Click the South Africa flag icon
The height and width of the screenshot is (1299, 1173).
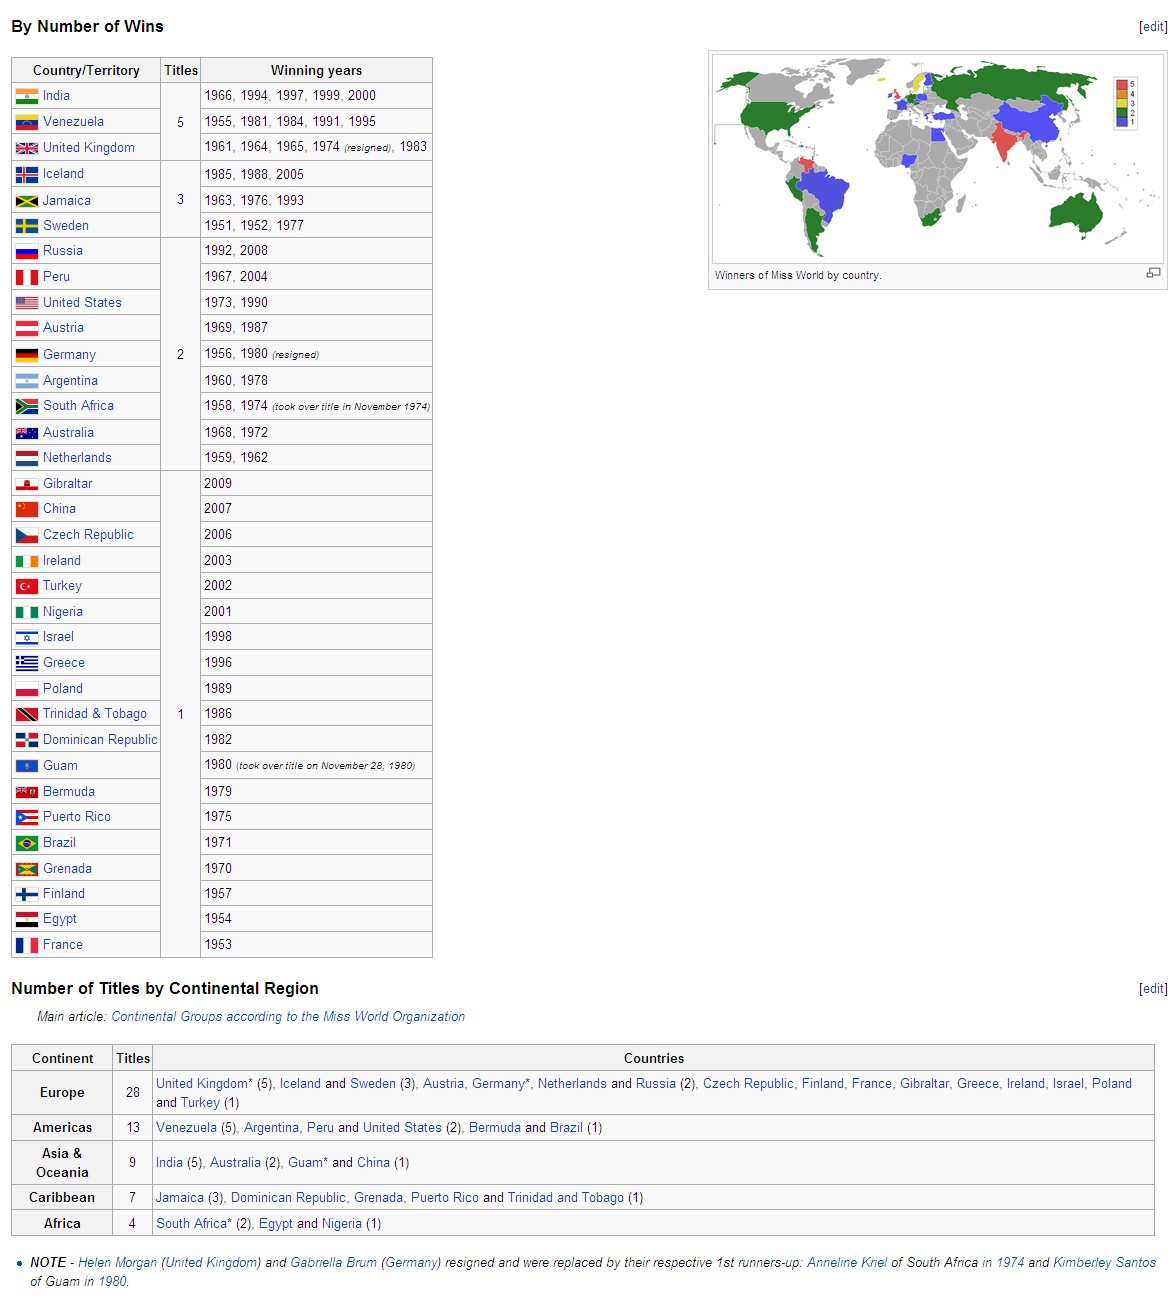[27, 406]
